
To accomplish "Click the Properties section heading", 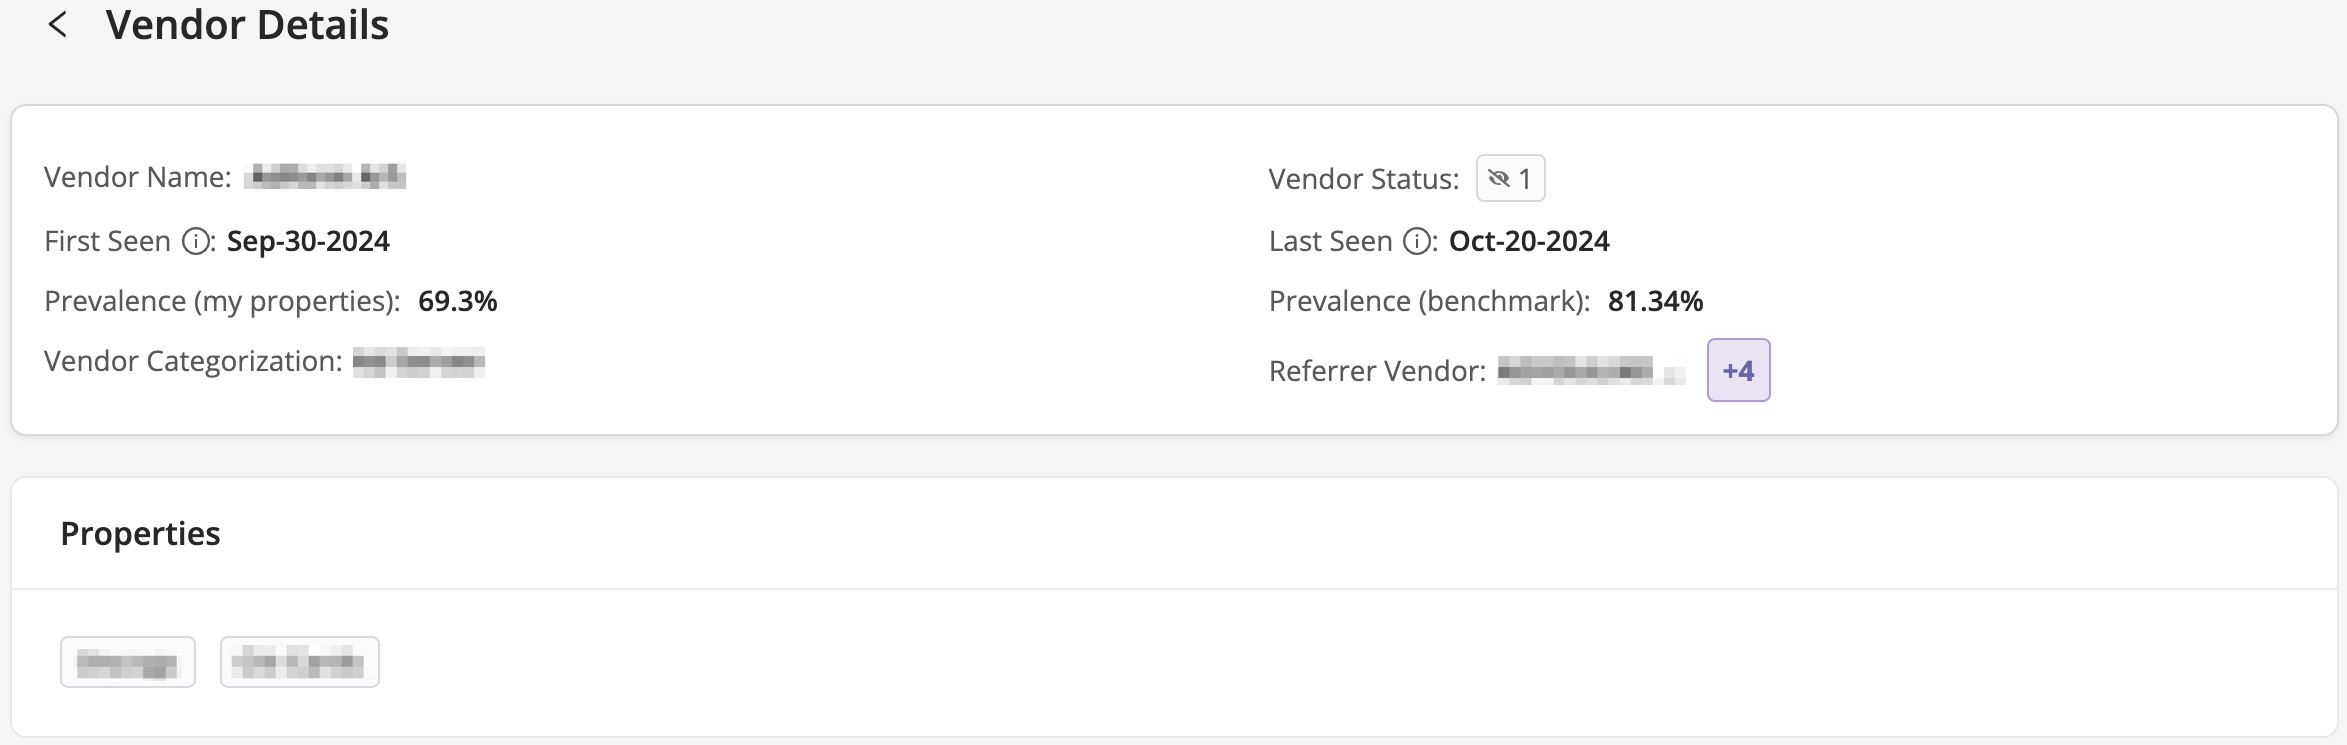I will [140, 534].
